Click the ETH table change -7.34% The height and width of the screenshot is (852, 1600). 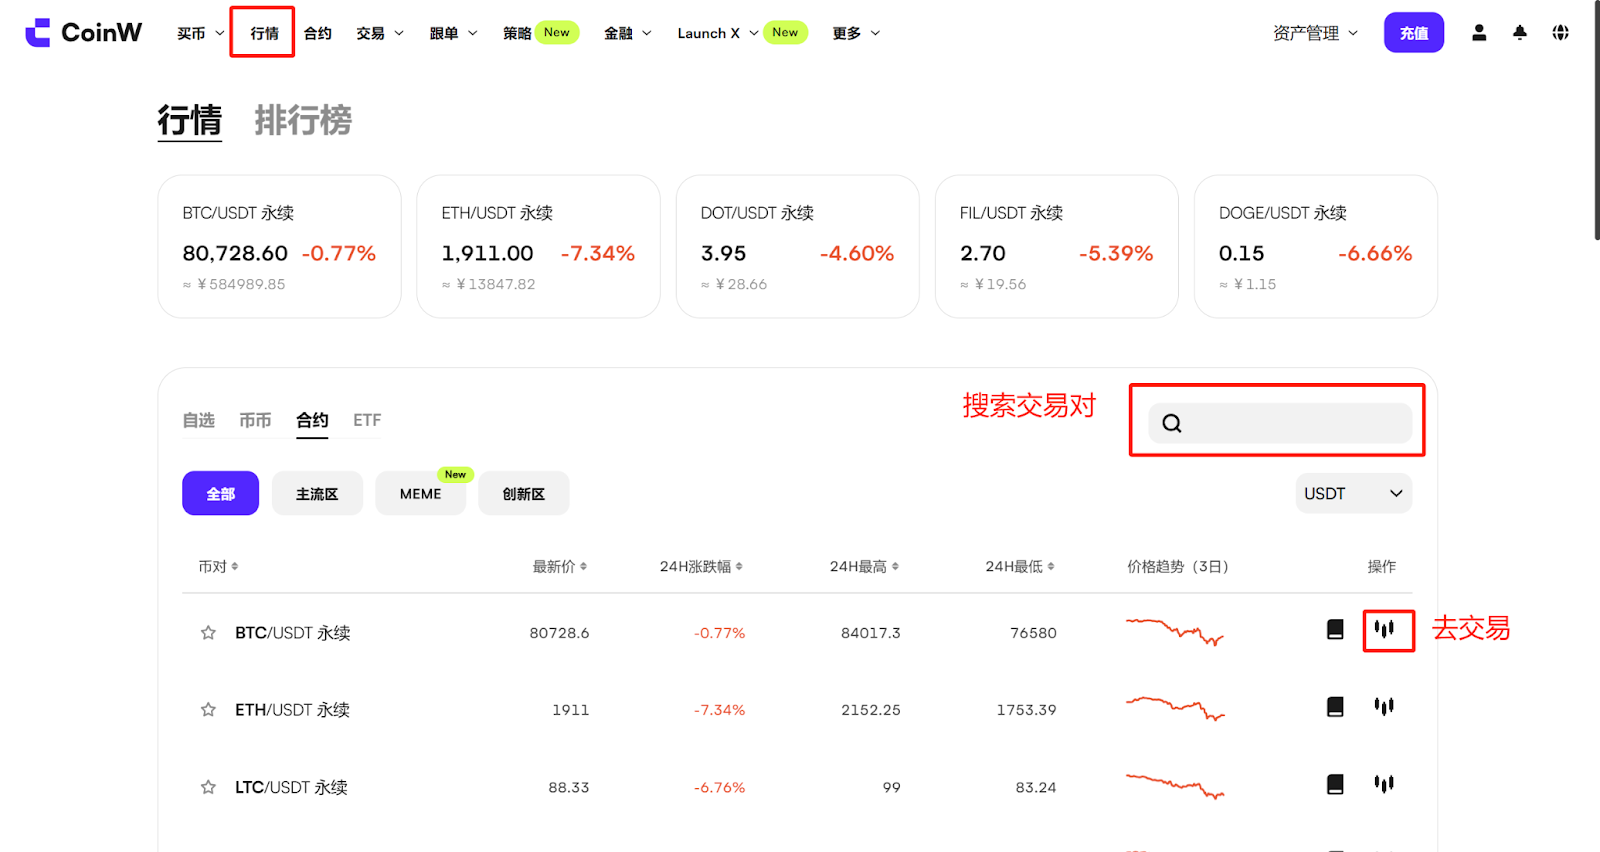[720, 710]
